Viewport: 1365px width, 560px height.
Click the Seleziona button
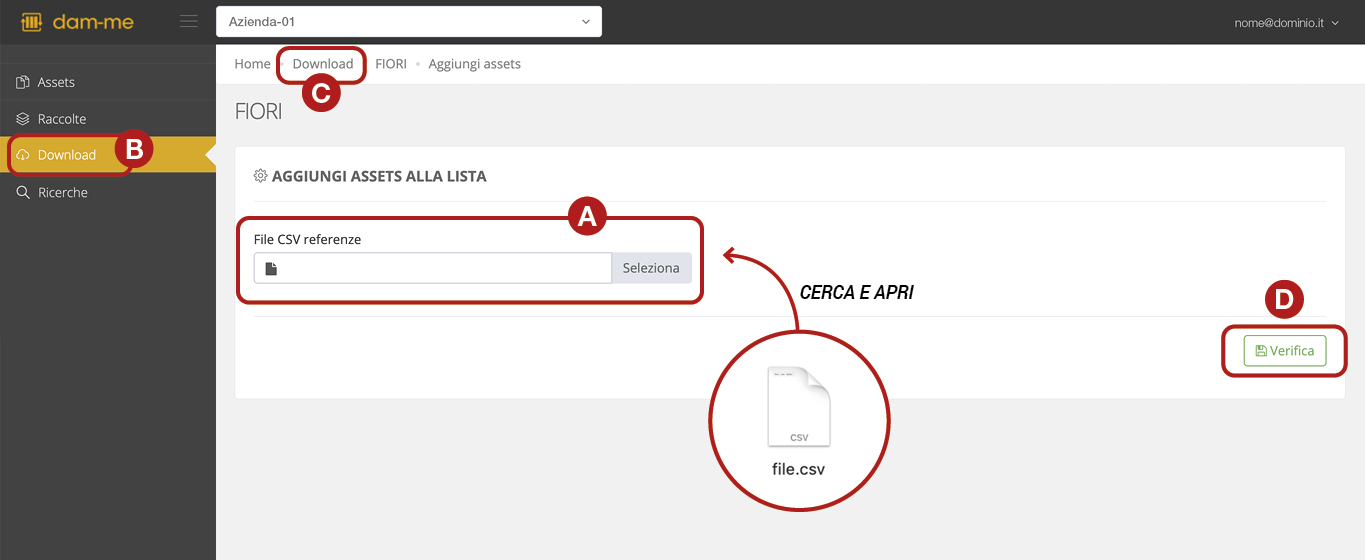pos(651,268)
